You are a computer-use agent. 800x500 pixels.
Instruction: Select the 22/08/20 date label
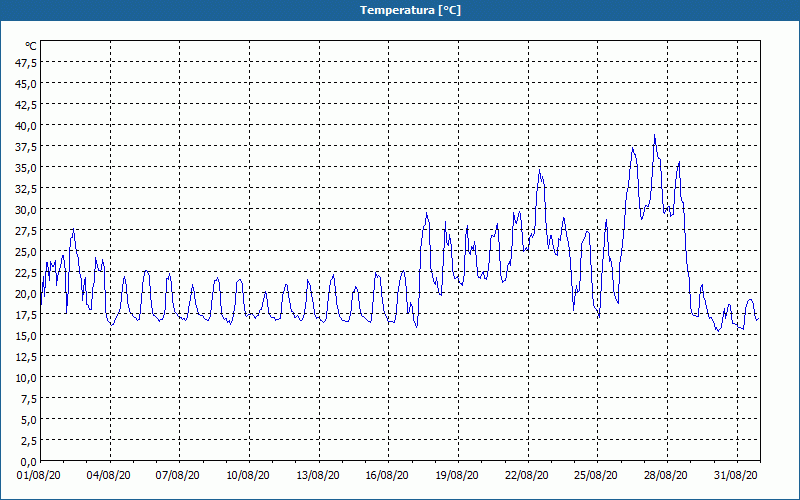point(527,475)
